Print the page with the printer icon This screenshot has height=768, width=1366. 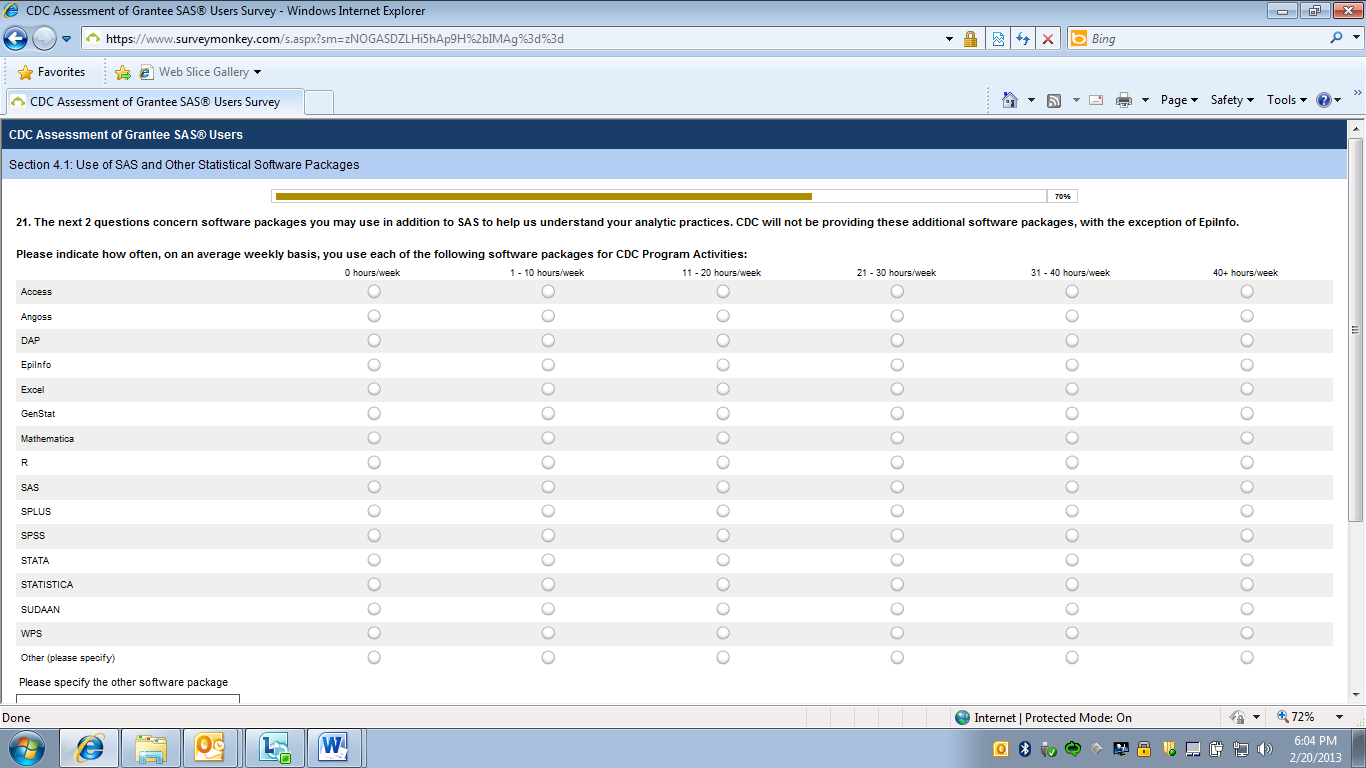(x=1124, y=100)
